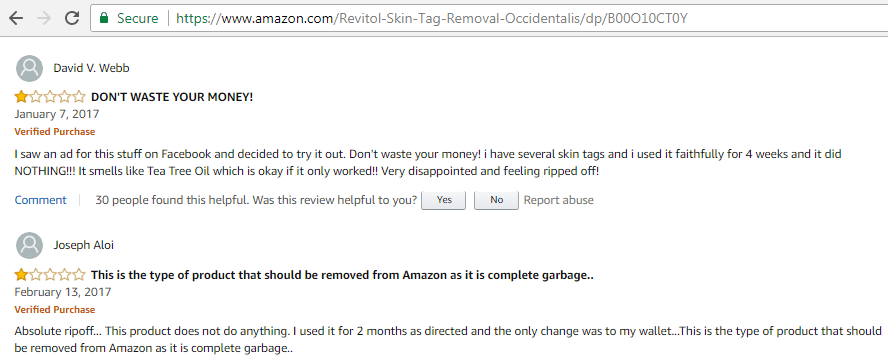Click the green Secure padlock icon

[104, 18]
